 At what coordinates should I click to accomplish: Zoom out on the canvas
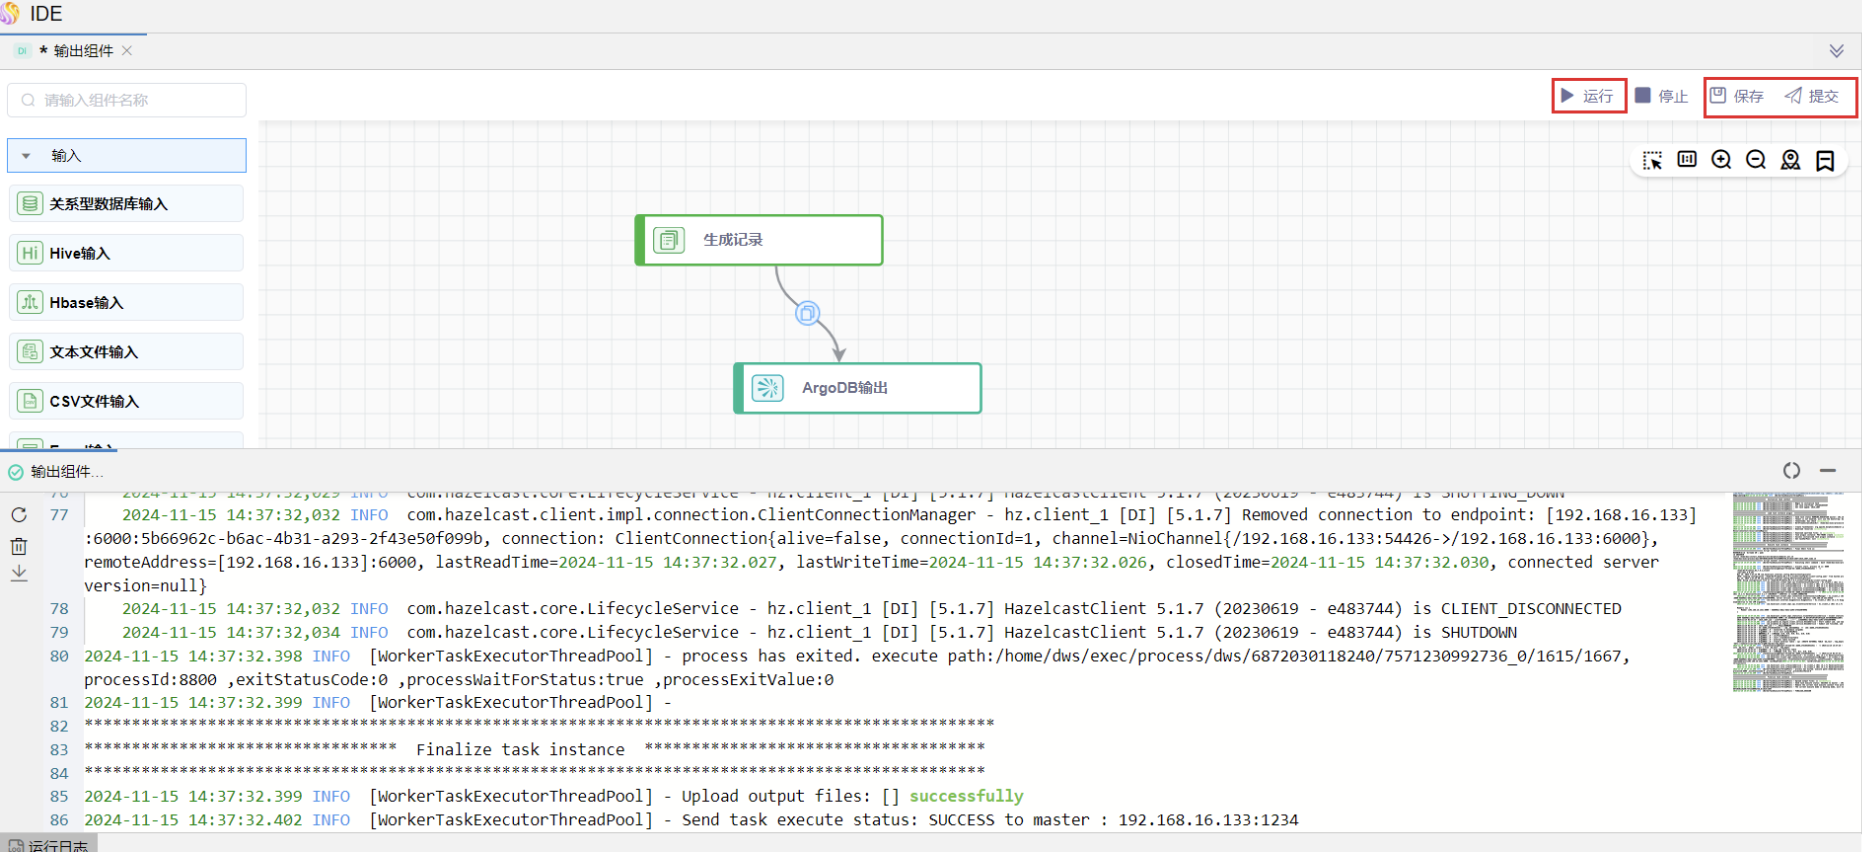(1756, 160)
